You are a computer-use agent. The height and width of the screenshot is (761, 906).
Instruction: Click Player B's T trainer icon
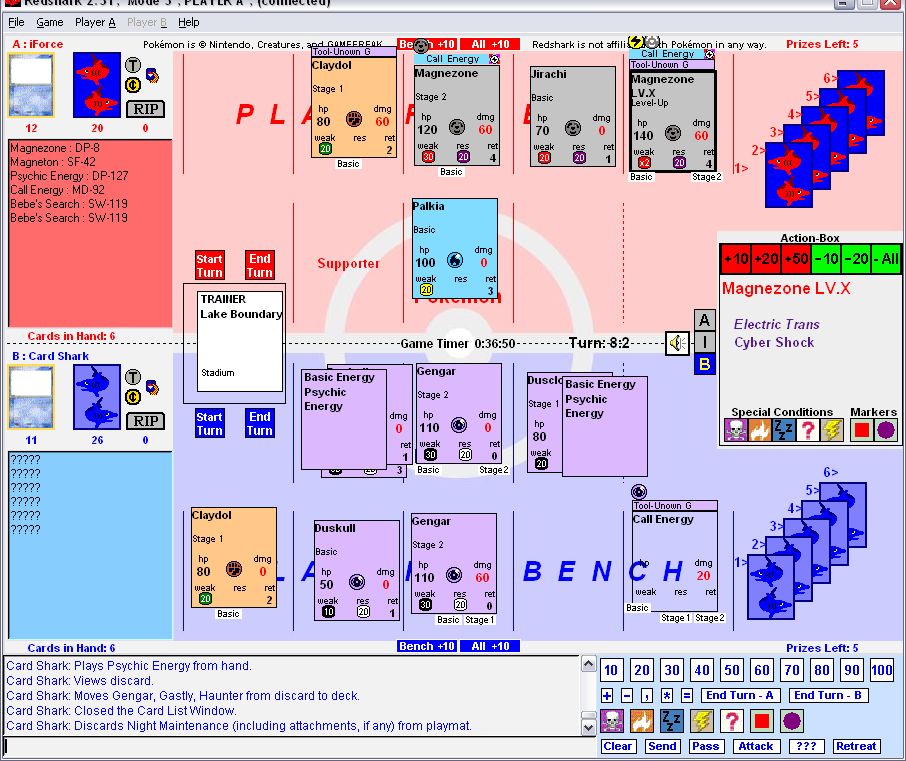pos(133,377)
